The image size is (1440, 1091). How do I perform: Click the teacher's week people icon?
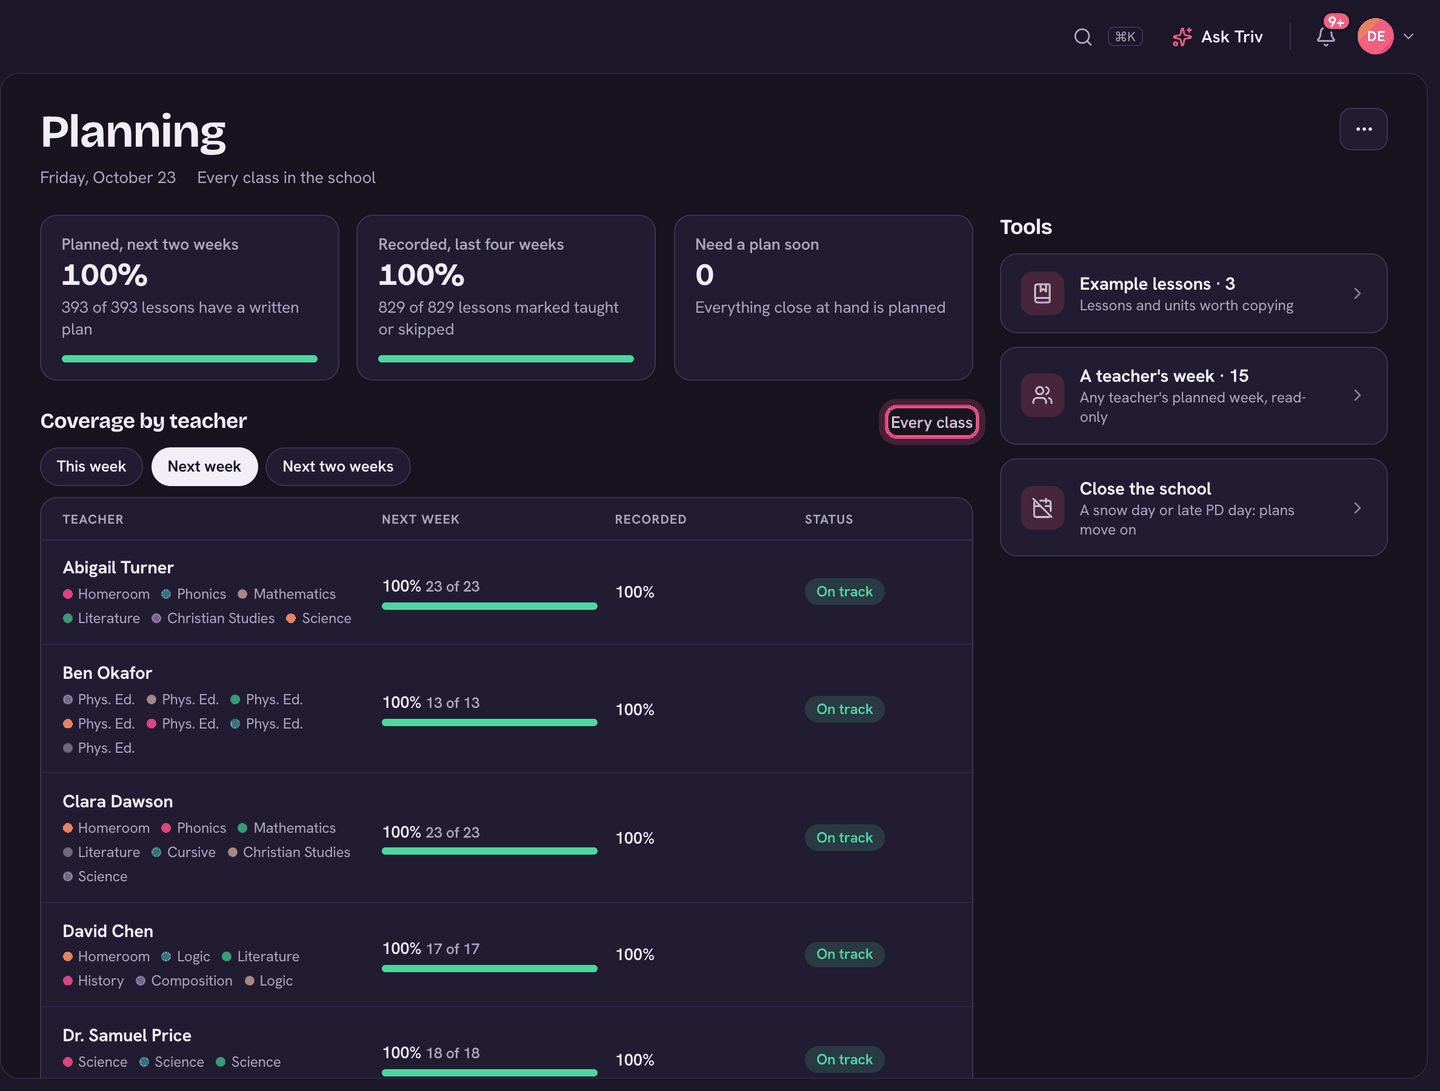click(x=1042, y=395)
